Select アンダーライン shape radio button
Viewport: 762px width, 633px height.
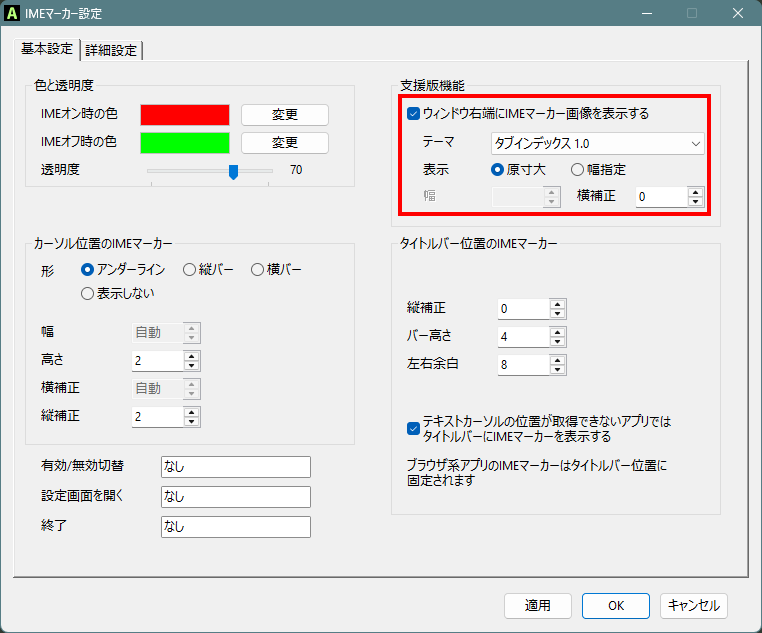pyautogui.click(x=87, y=270)
